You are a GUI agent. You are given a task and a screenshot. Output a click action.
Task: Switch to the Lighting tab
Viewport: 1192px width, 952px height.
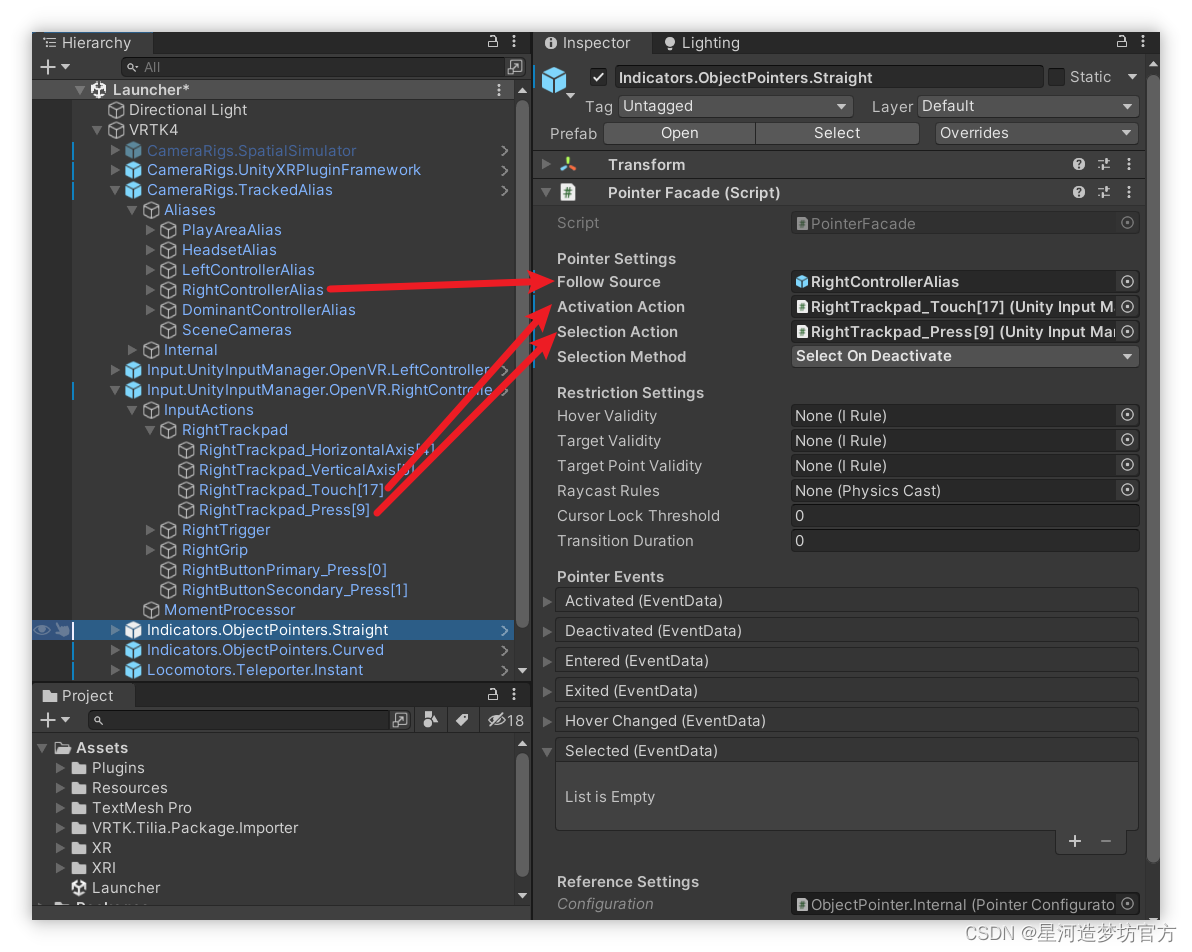701,43
